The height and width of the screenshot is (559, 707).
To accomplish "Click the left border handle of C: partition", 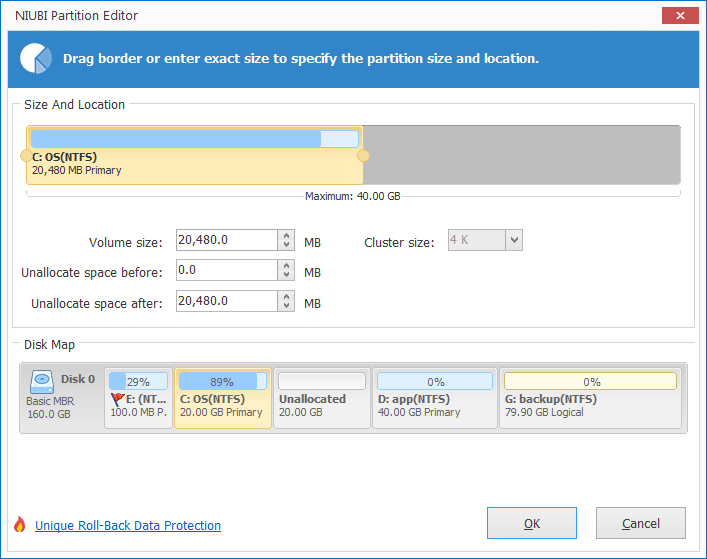I will tap(26, 156).
